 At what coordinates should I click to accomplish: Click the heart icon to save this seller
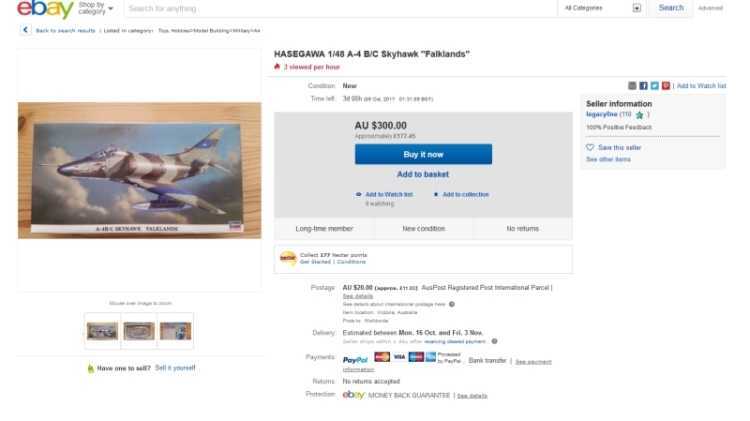tap(590, 147)
